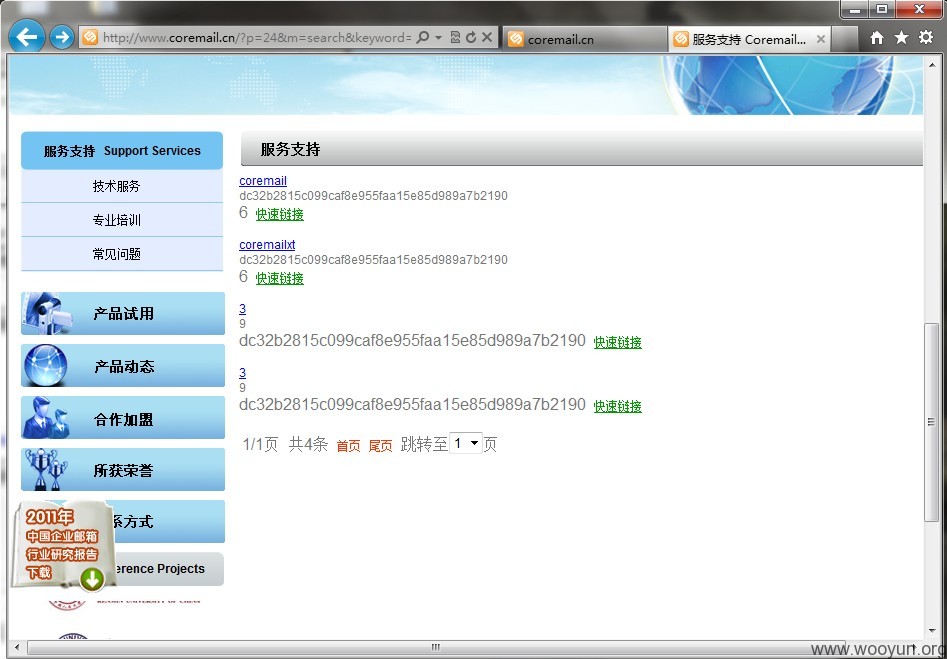Click 快速链接 under the coremail result
The width and height of the screenshot is (947, 659).
pyautogui.click(x=280, y=214)
